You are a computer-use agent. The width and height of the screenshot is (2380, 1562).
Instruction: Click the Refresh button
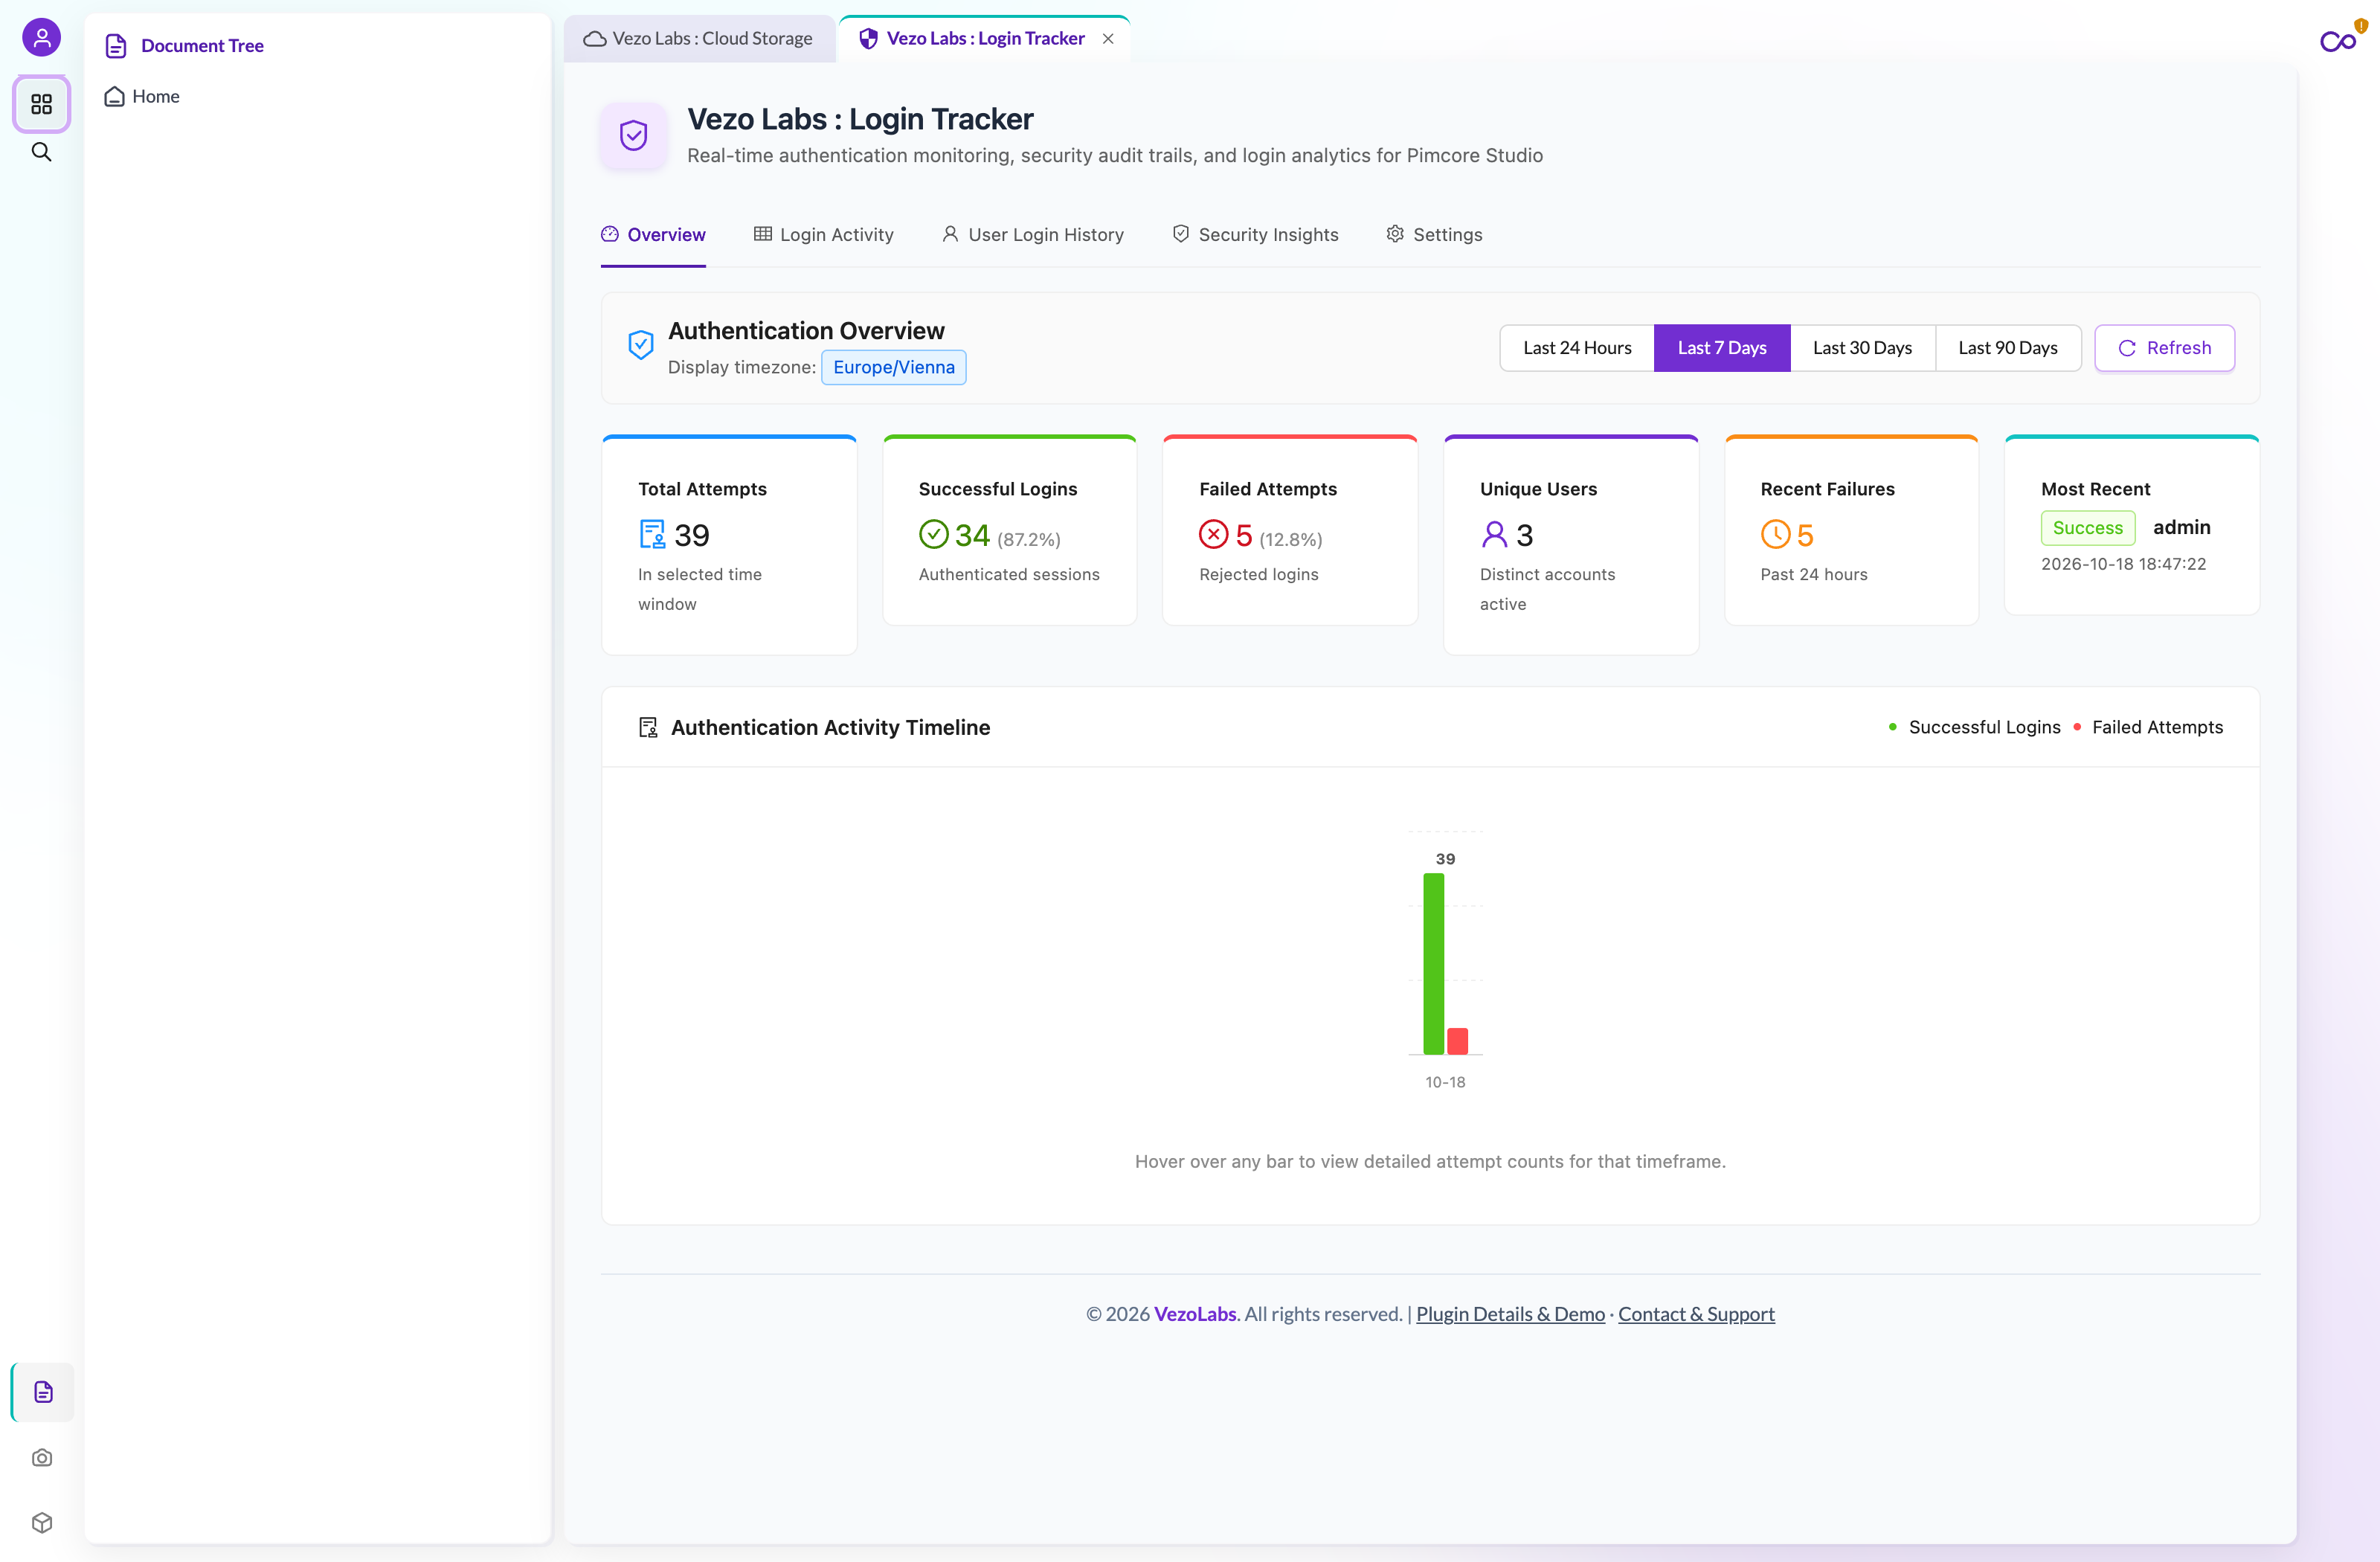[2164, 348]
